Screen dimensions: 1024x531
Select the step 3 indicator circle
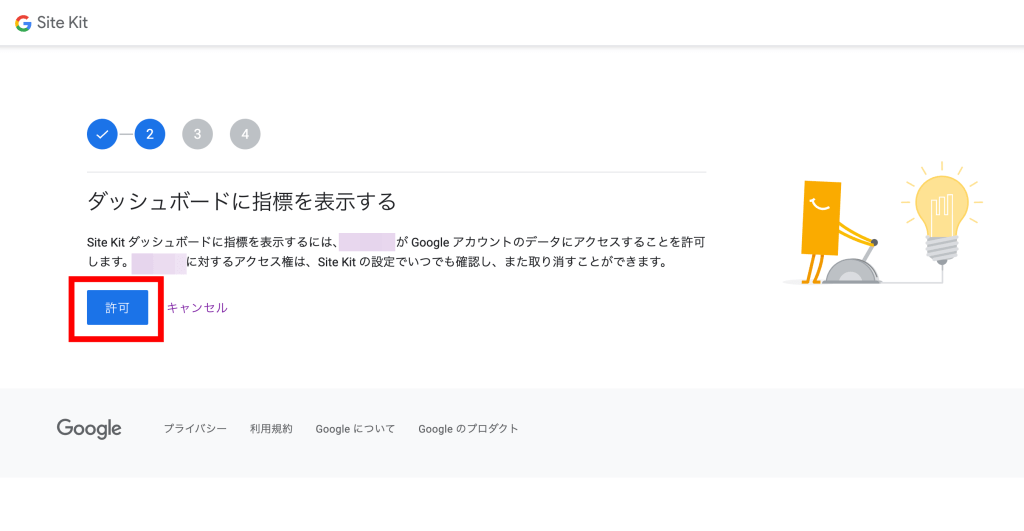pyautogui.click(x=197, y=134)
